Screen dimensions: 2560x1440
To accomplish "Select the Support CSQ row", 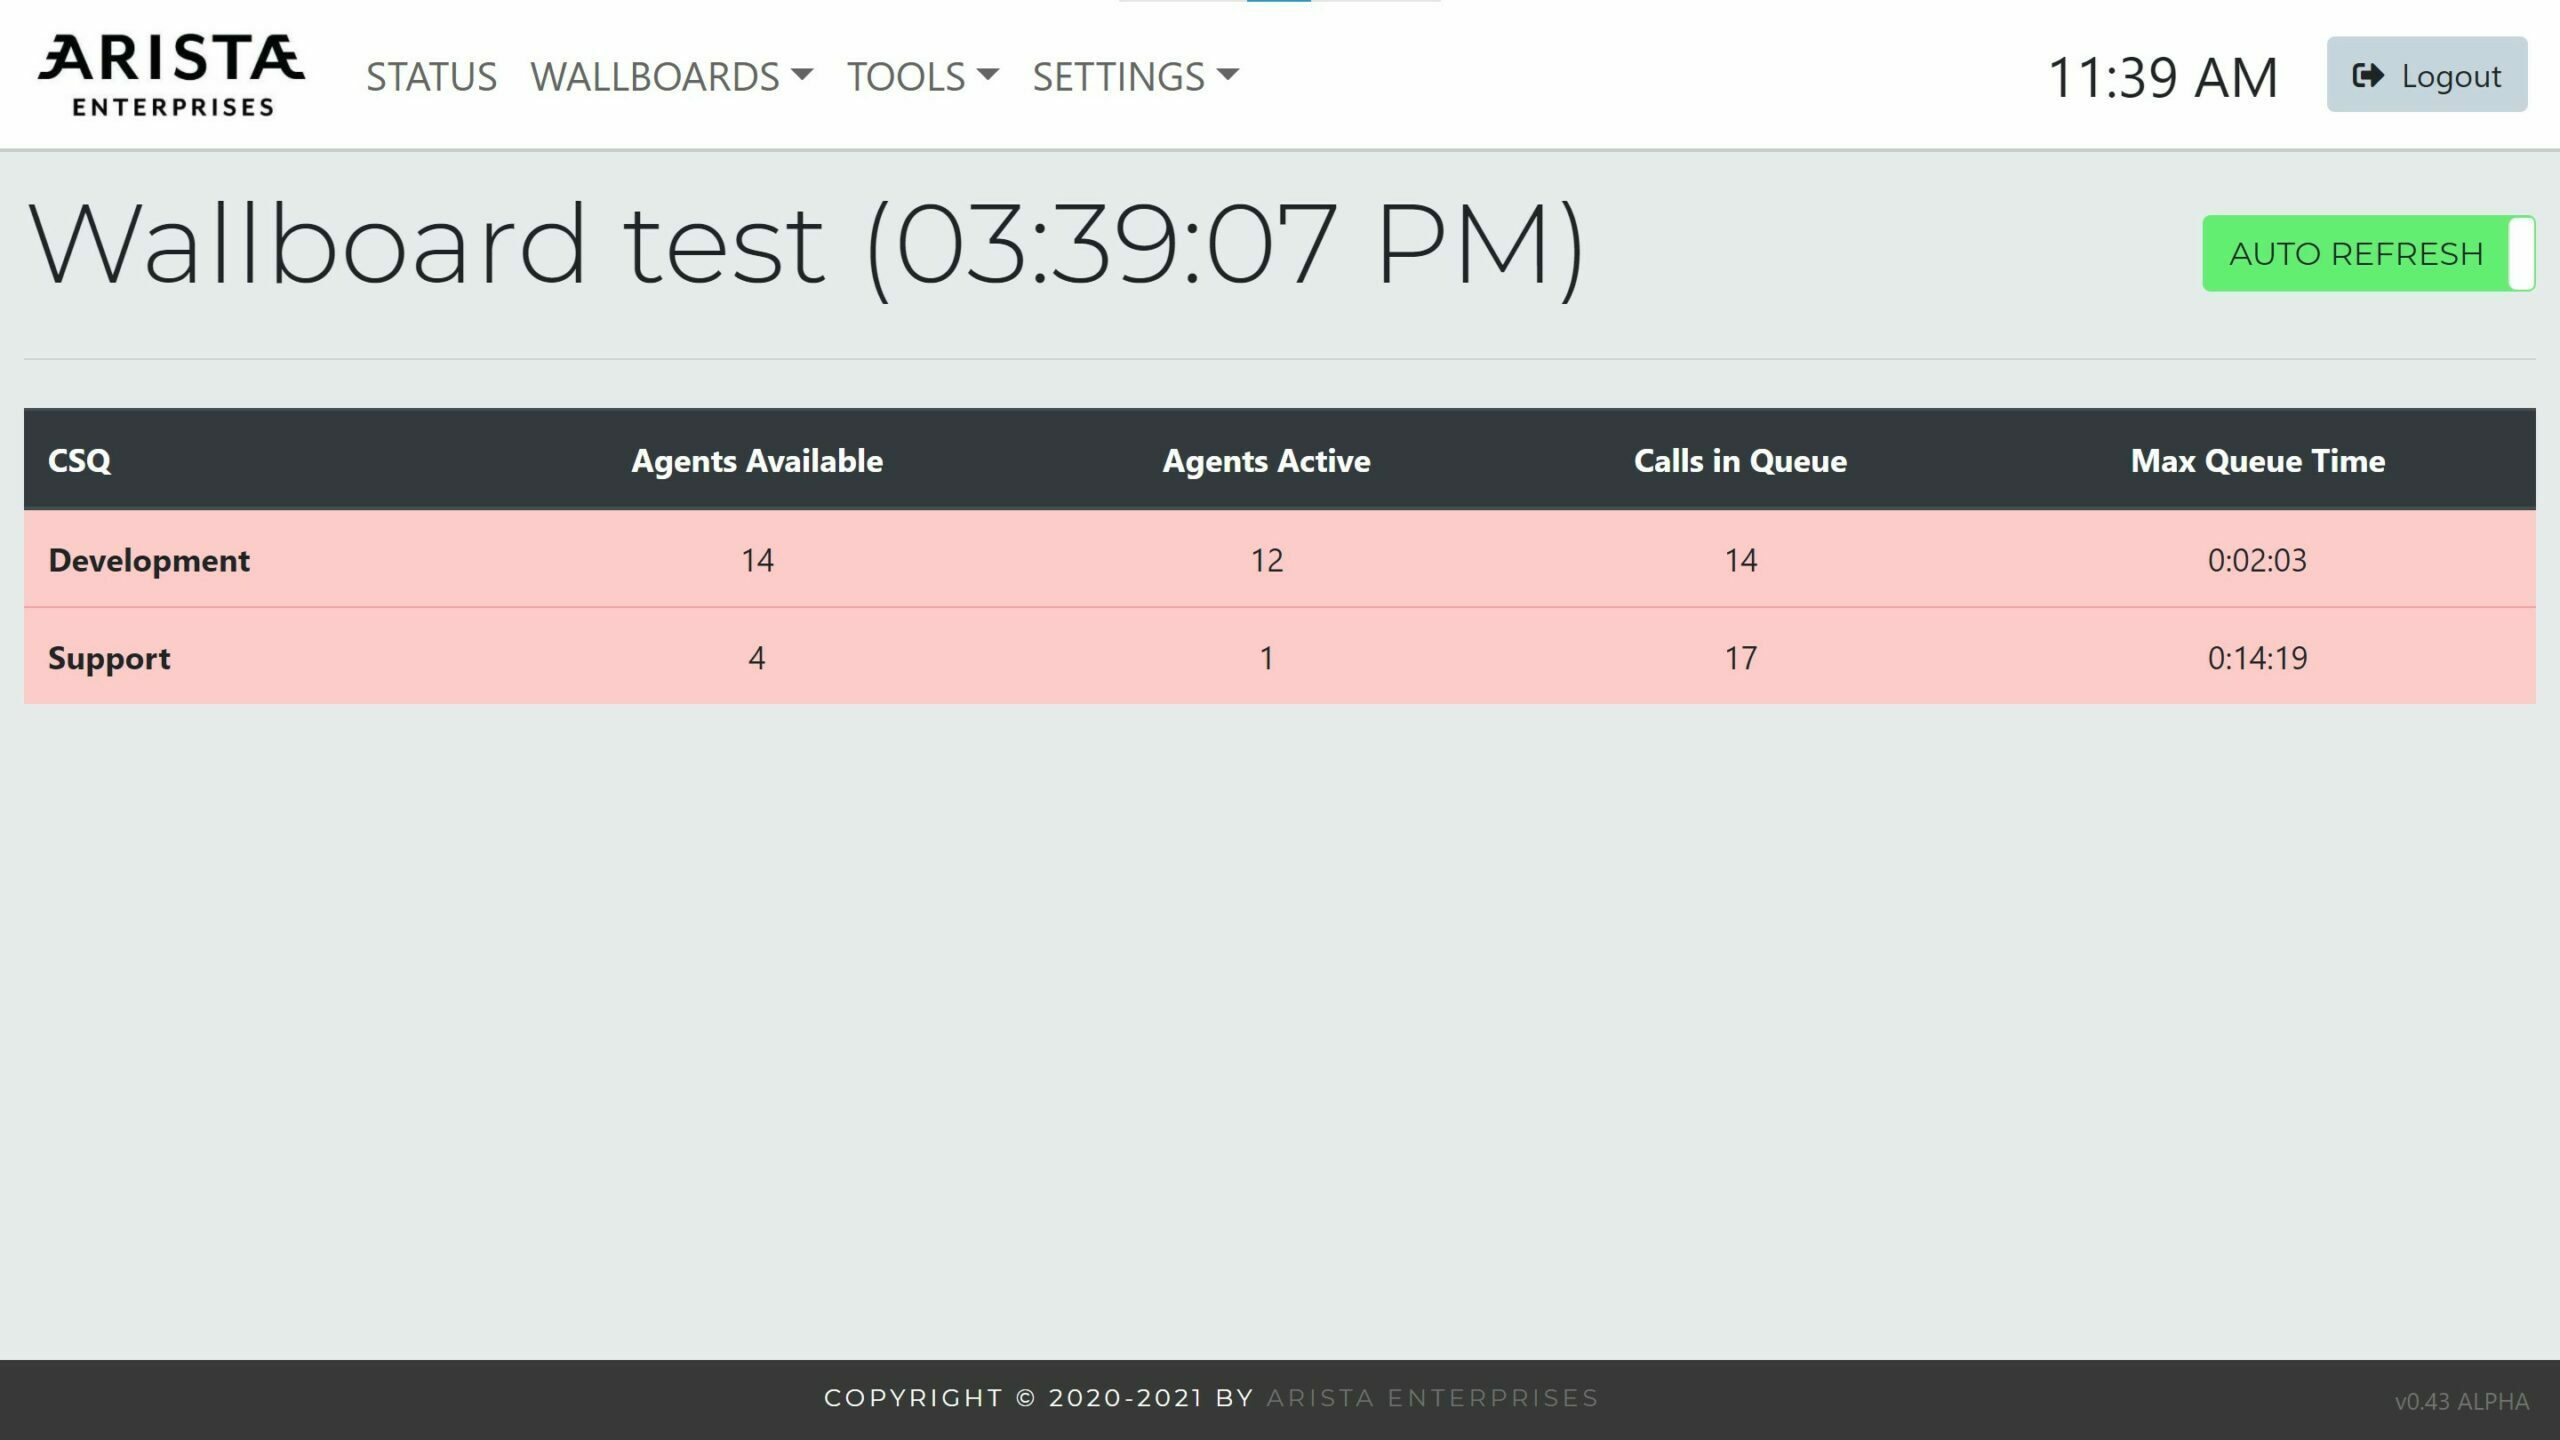I will tap(109, 658).
